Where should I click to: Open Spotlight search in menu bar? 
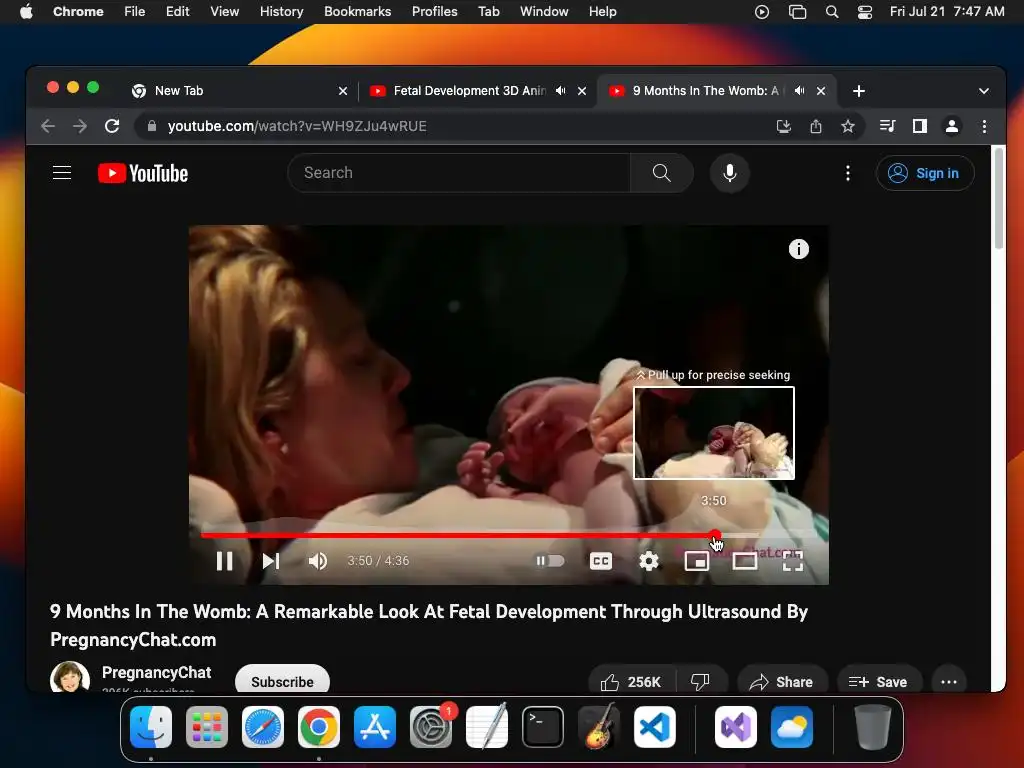(x=831, y=12)
